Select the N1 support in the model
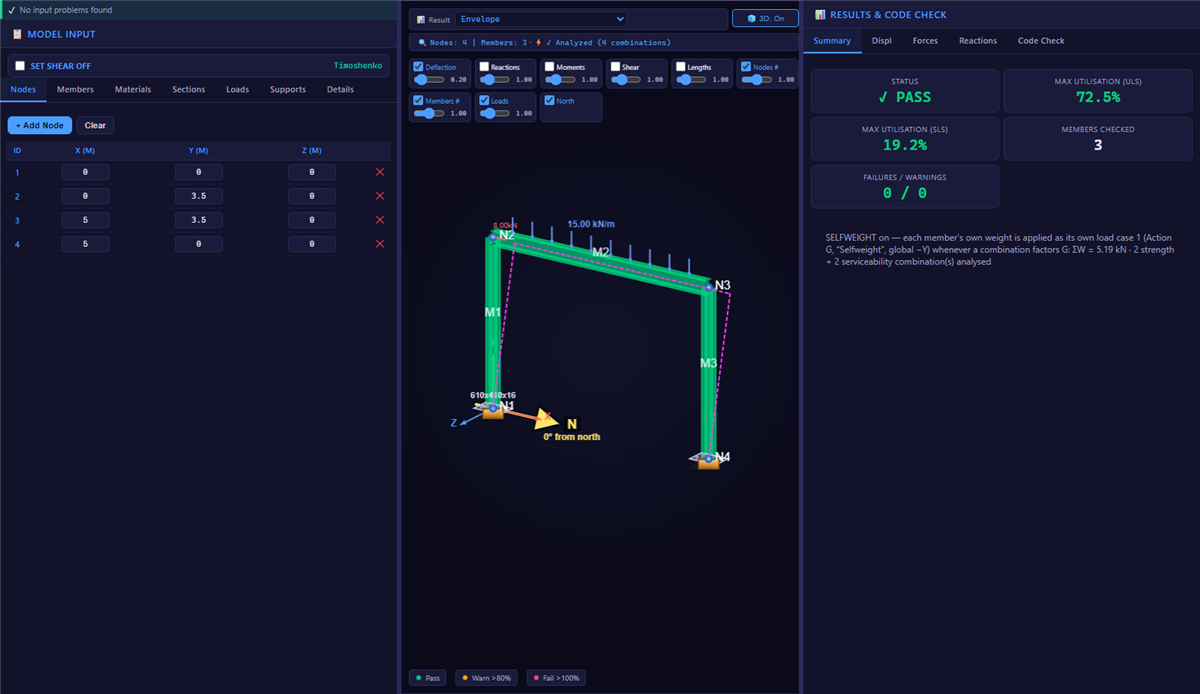 (492, 411)
